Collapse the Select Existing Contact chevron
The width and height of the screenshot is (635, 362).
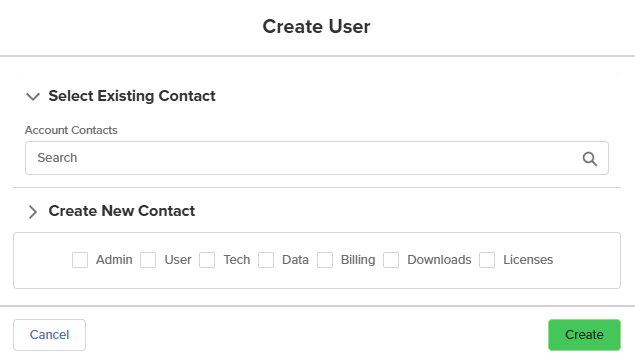tap(33, 96)
